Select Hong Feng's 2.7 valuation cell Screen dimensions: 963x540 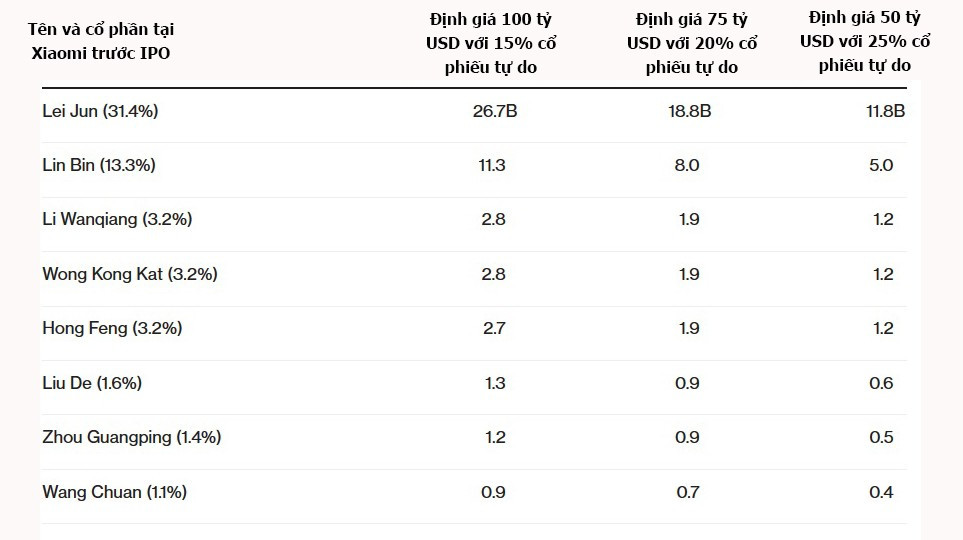point(494,328)
